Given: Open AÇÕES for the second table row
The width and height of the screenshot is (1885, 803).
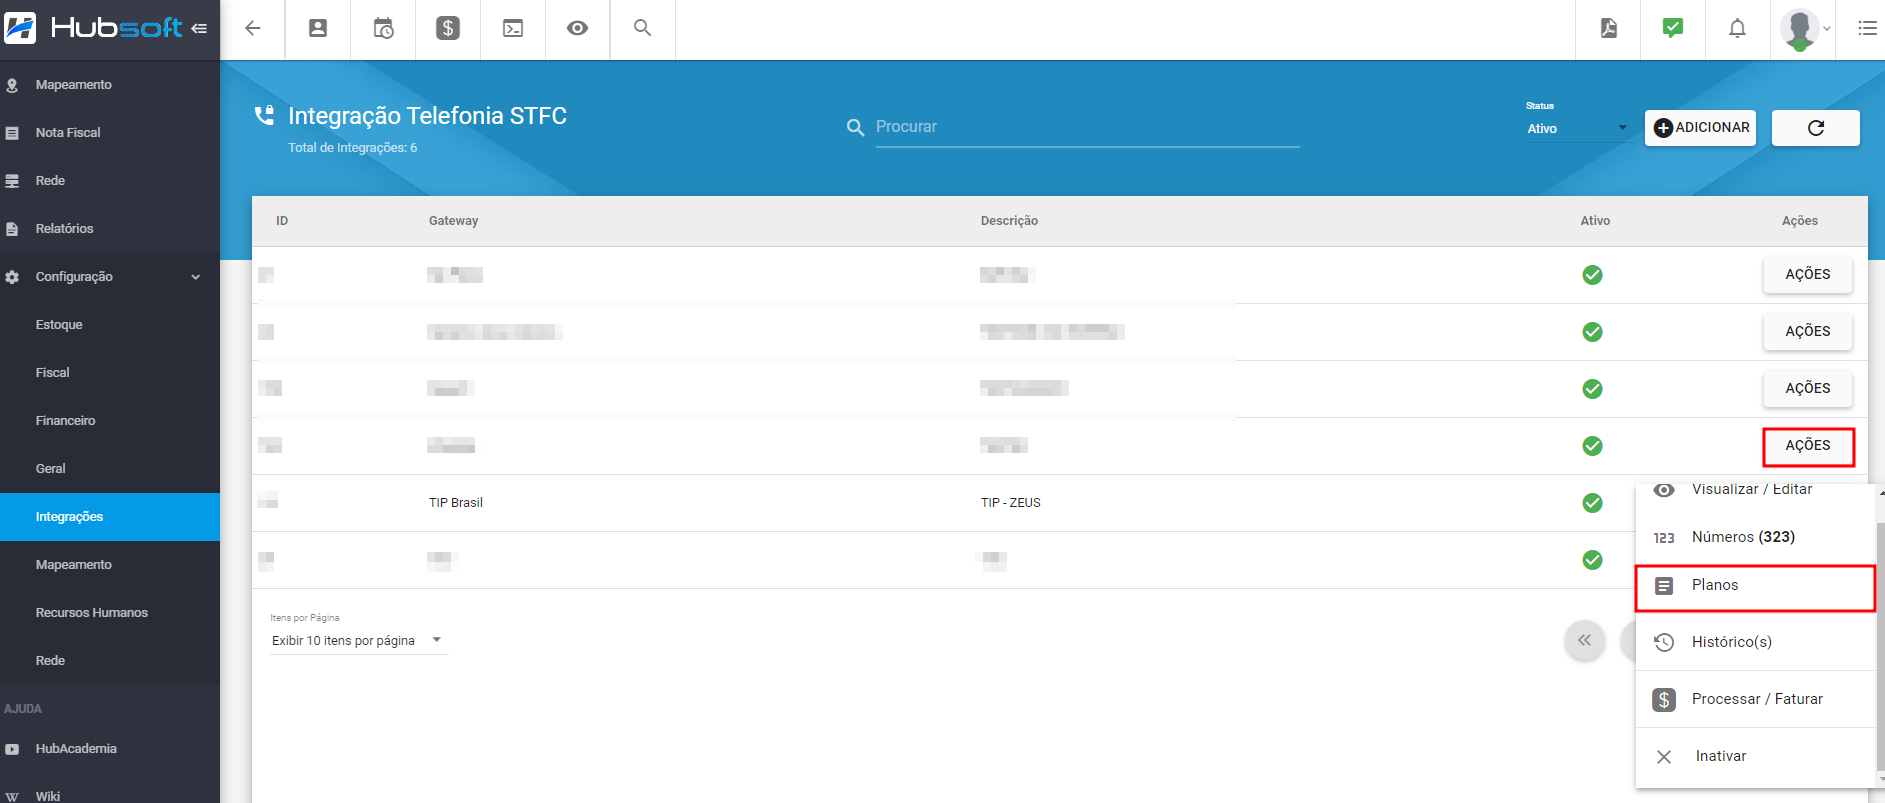Looking at the screenshot, I should [1808, 332].
